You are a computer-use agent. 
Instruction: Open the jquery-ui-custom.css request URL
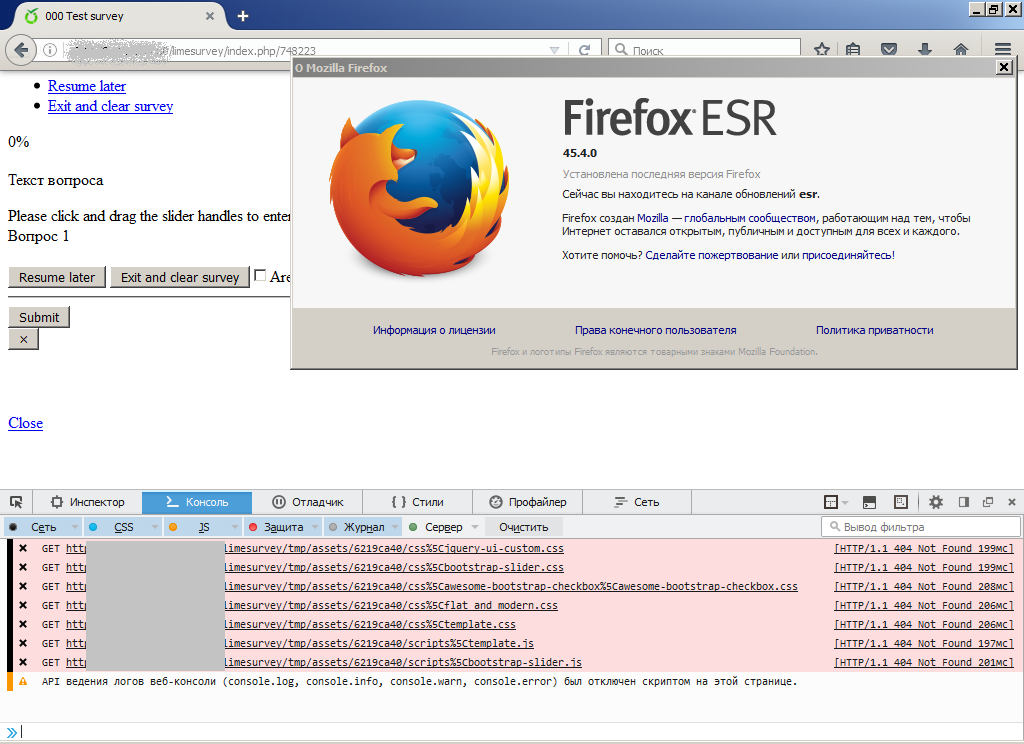pyautogui.click(x=315, y=549)
